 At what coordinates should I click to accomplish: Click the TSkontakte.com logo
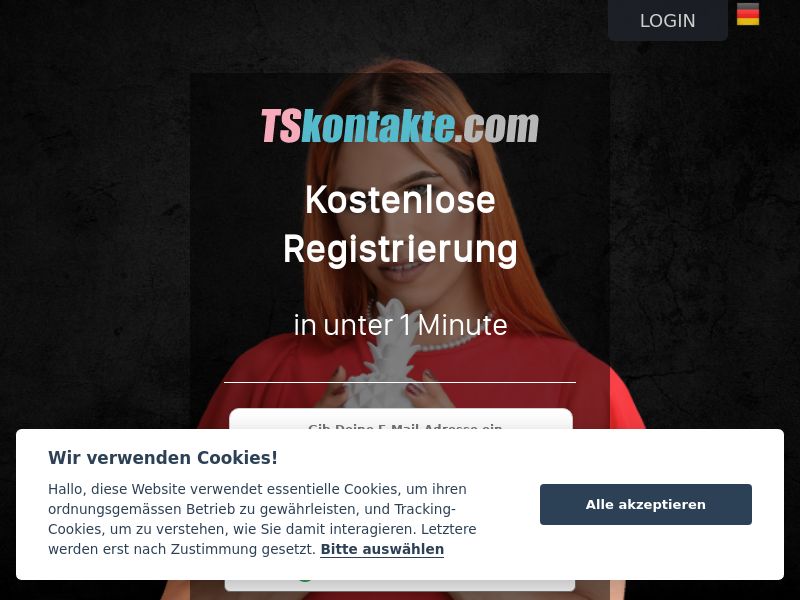[400, 126]
